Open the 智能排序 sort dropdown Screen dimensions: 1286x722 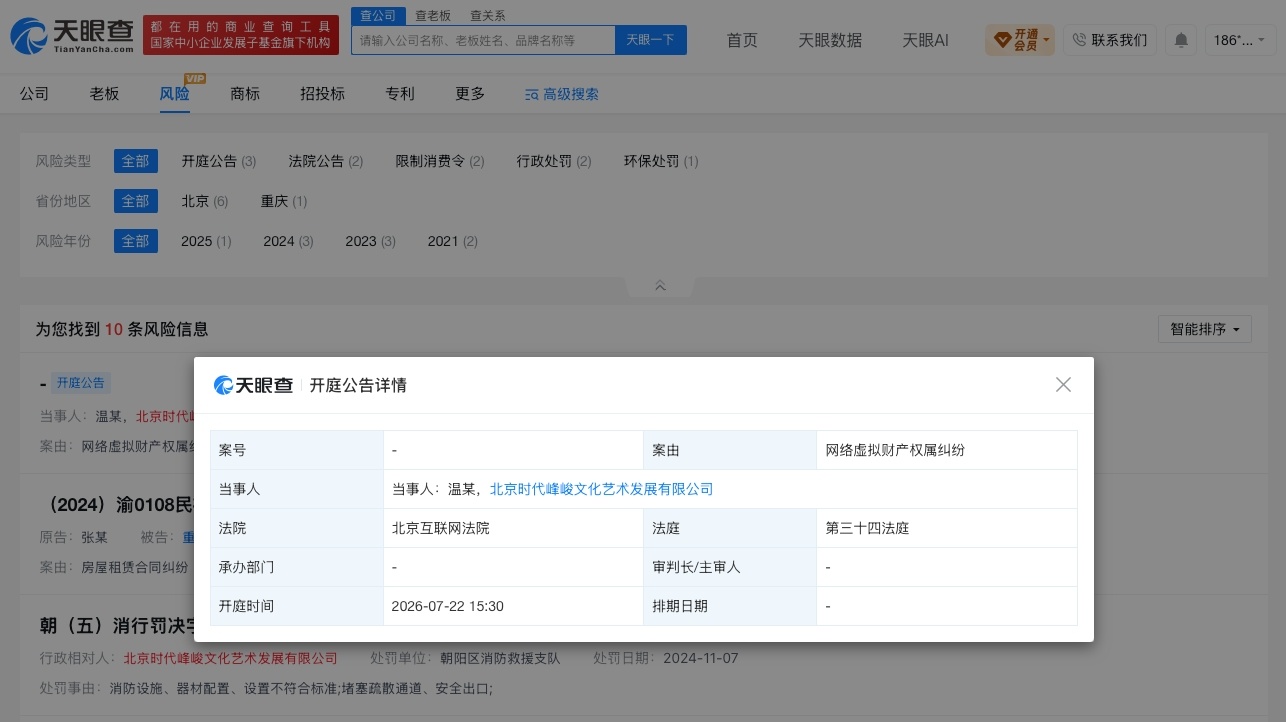(1204, 329)
